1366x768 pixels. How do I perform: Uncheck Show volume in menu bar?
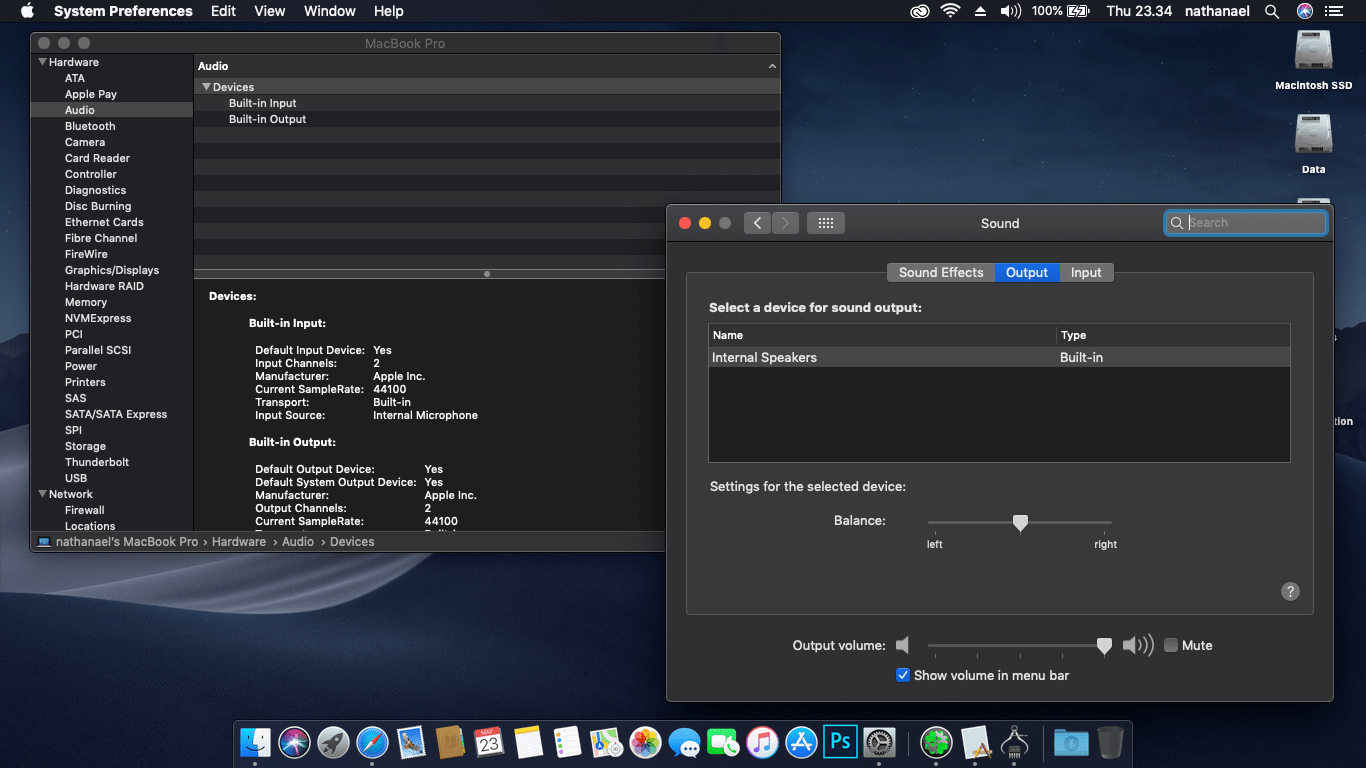point(903,675)
